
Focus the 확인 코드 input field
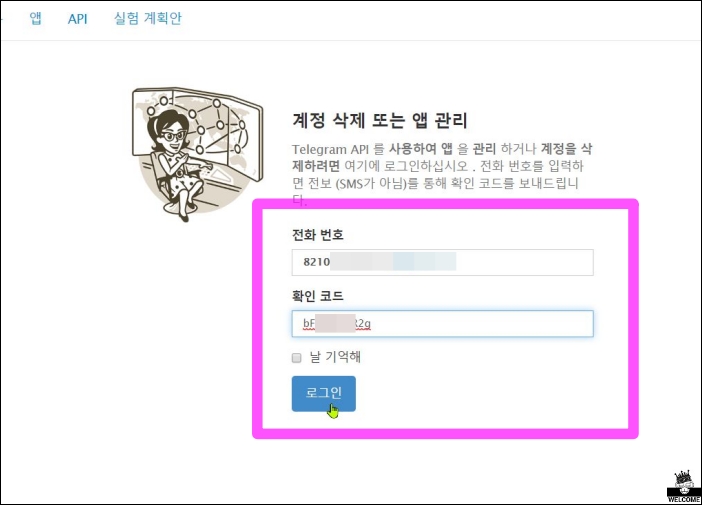442,323
